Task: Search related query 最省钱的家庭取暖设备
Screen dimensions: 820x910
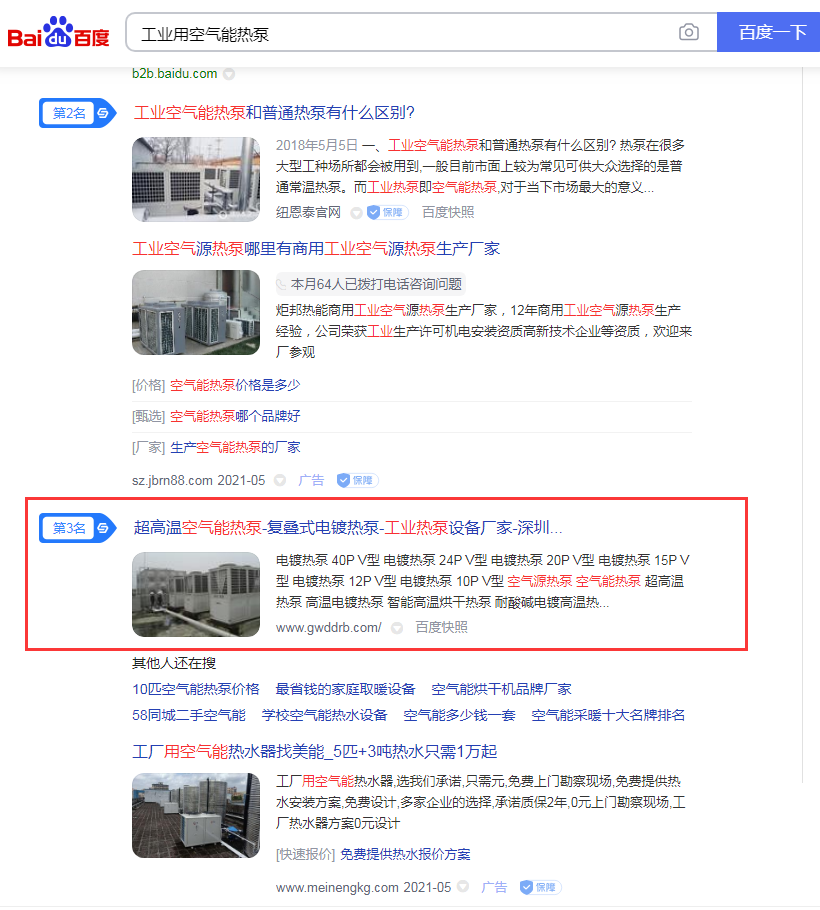Action: click(x=345, y=689)
